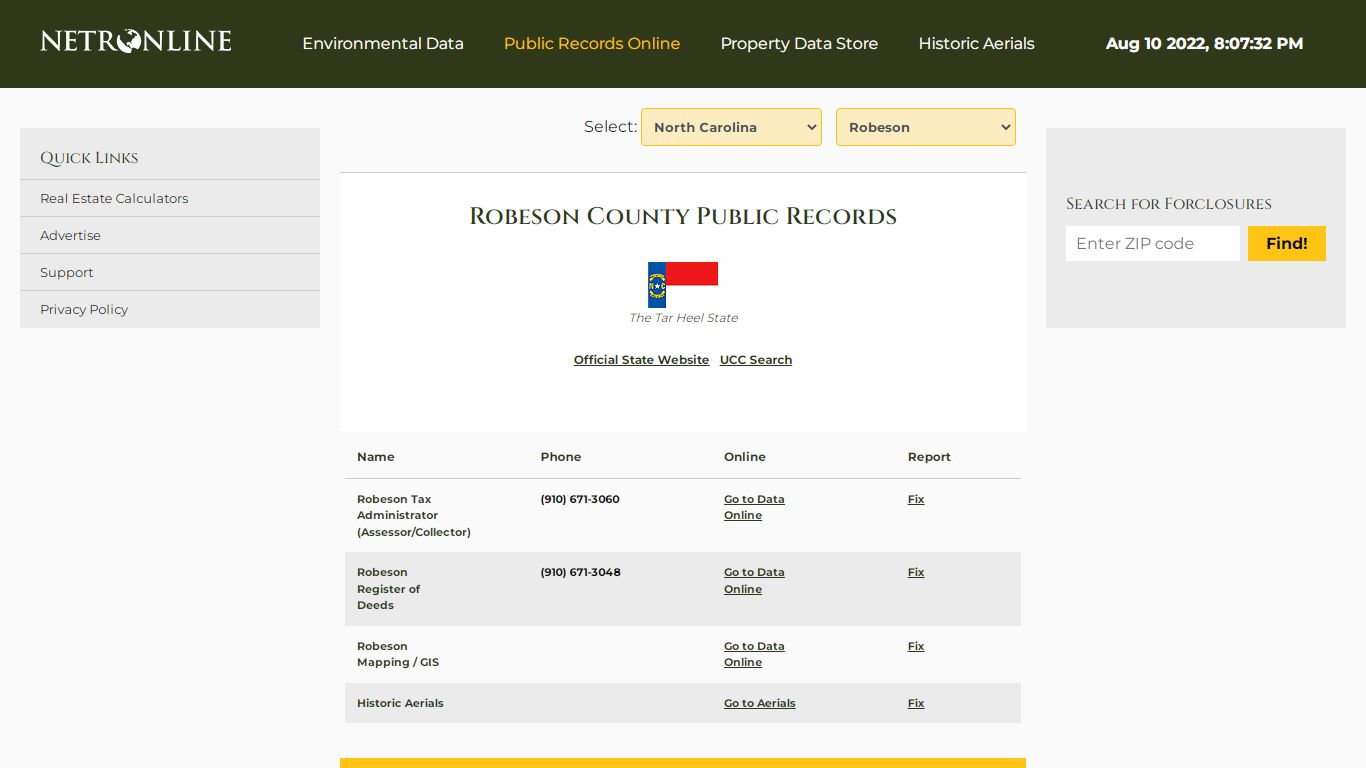Click the Search for Forclosures heading
This screenshot has width=1366, height=768.
[1169, 204]
